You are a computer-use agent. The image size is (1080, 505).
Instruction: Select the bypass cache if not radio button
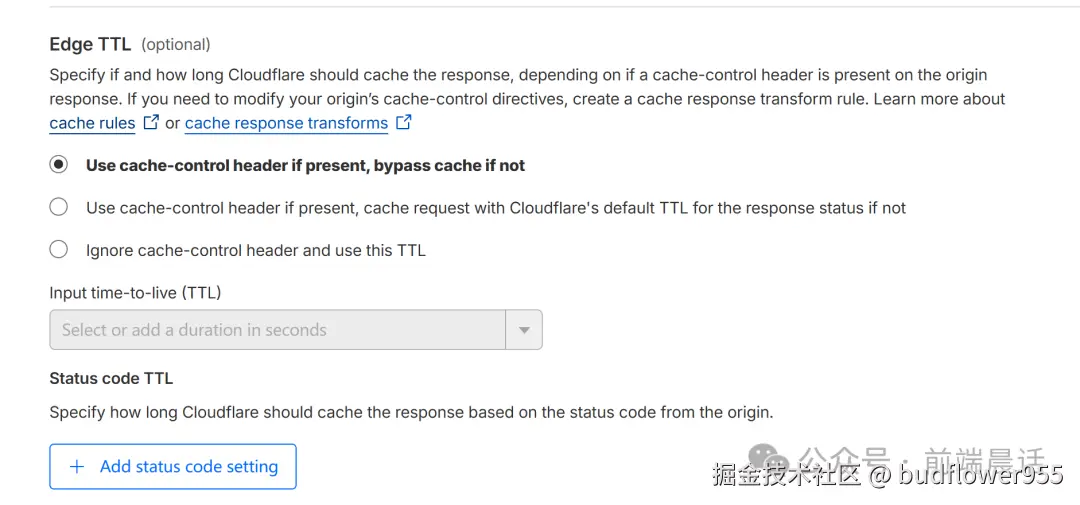(59, 165)
